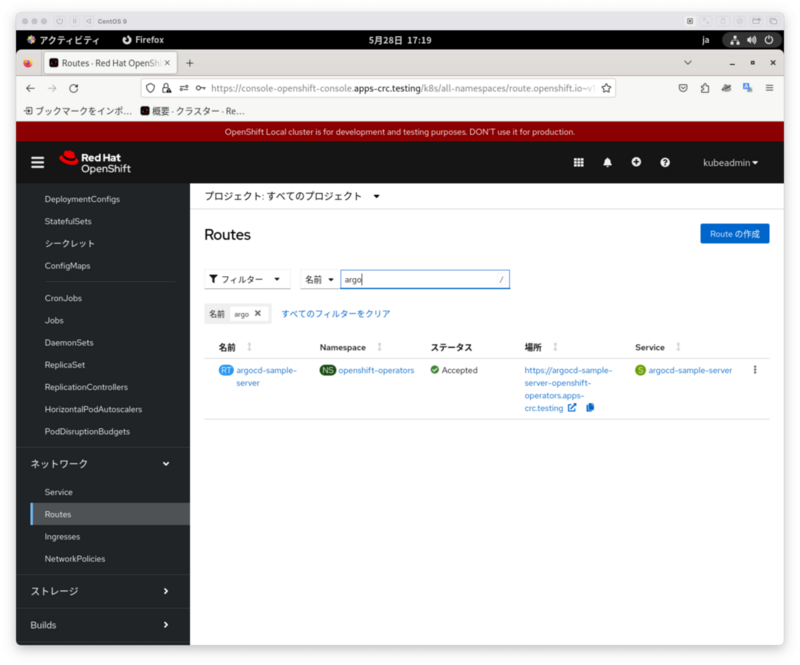This screenshot has height=665, width=800.
Task: Select DaemonSets in sidebar
Action: (69, 342)
